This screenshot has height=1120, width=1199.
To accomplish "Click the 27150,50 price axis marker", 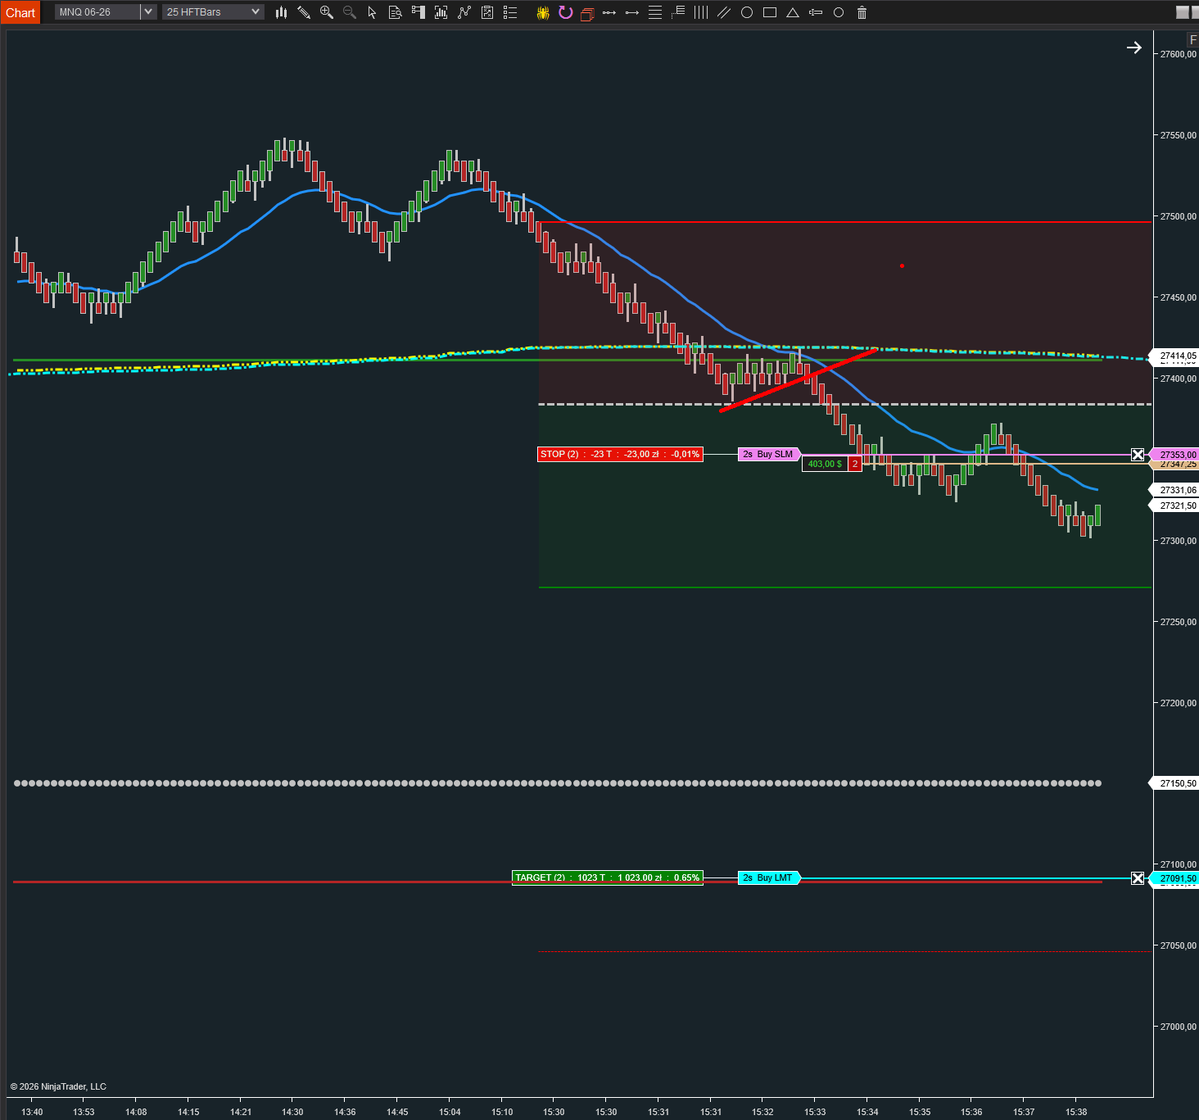I will click(x=1176, y=784).
